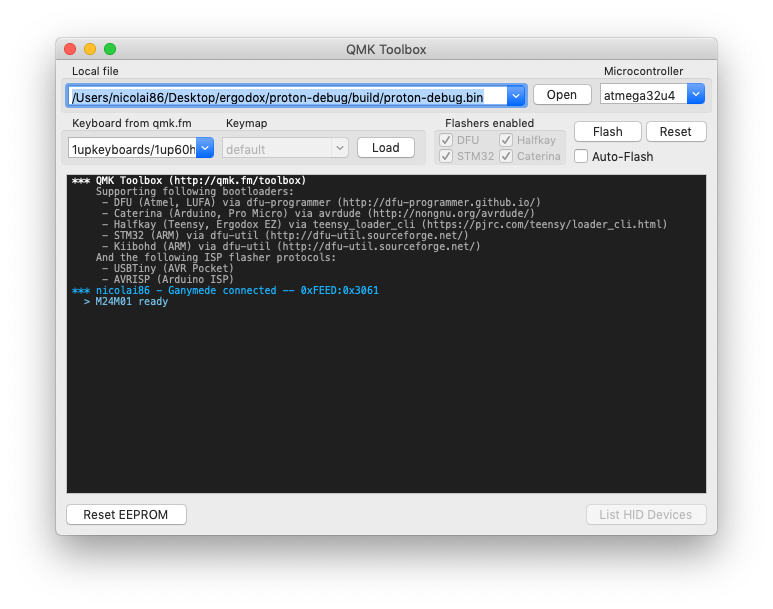Maximize window with green button
This screenshot has width=773, height=609.
(110, 49)
